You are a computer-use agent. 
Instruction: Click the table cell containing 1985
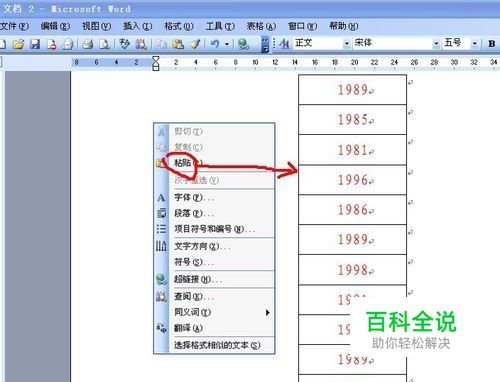click(352, 120)
